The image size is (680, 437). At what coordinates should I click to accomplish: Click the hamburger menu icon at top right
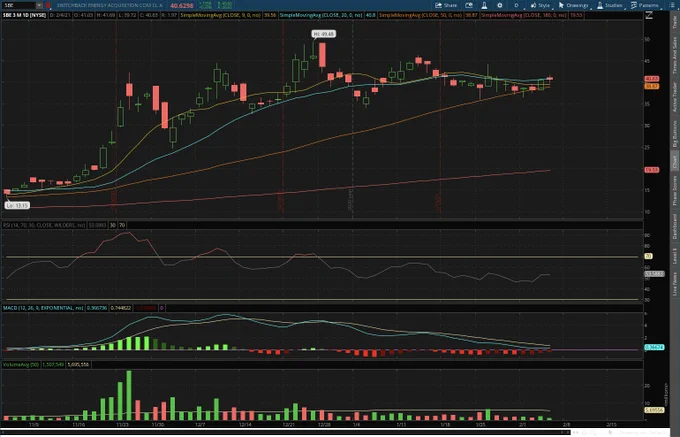coord(673,5)
